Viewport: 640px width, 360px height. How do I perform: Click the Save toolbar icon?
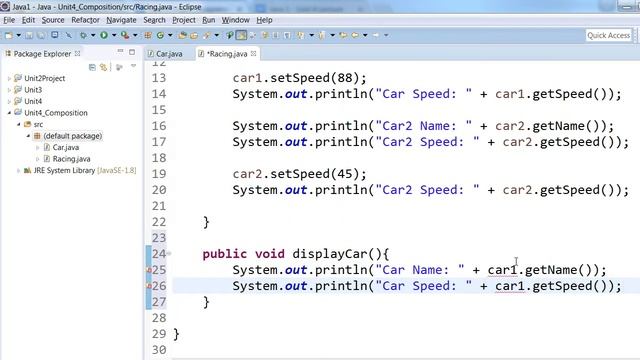pyautogui.click(x=29, y=35)
